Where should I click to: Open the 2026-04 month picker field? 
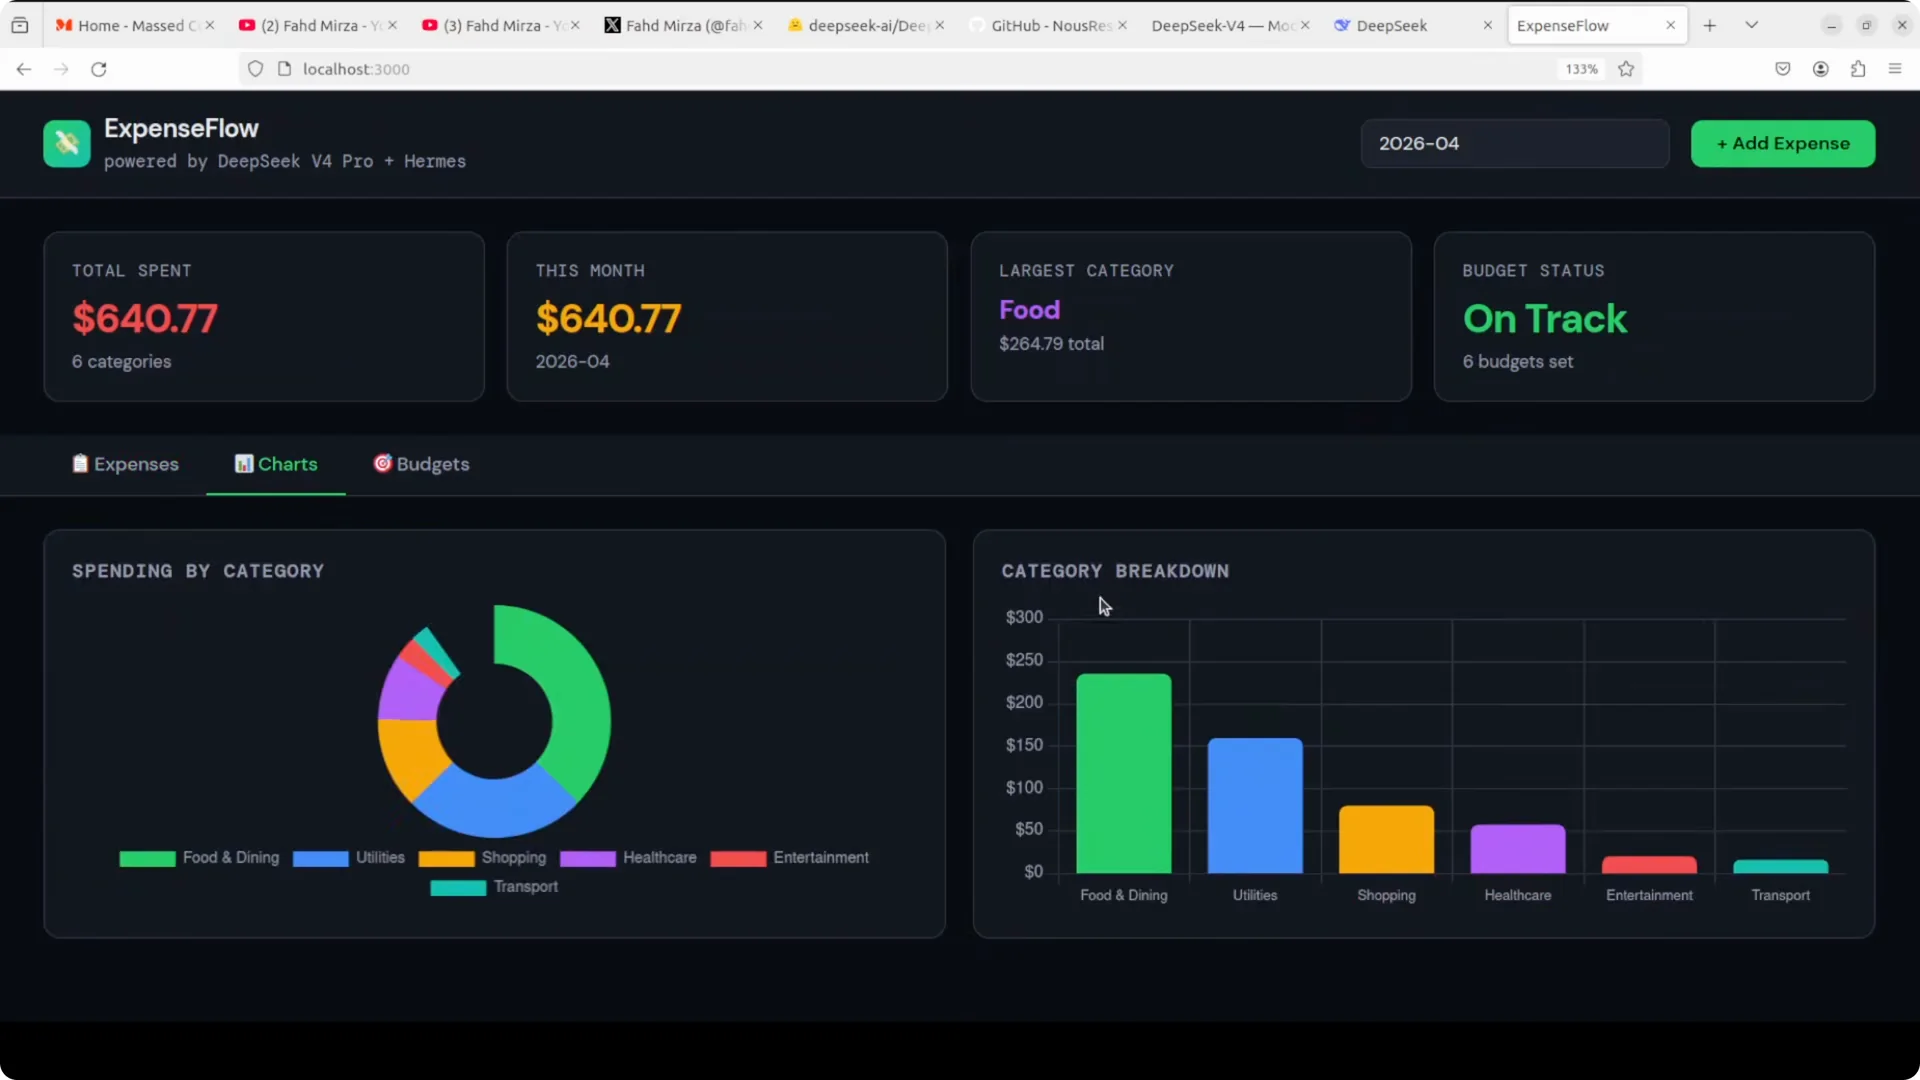click(1515, 143)
